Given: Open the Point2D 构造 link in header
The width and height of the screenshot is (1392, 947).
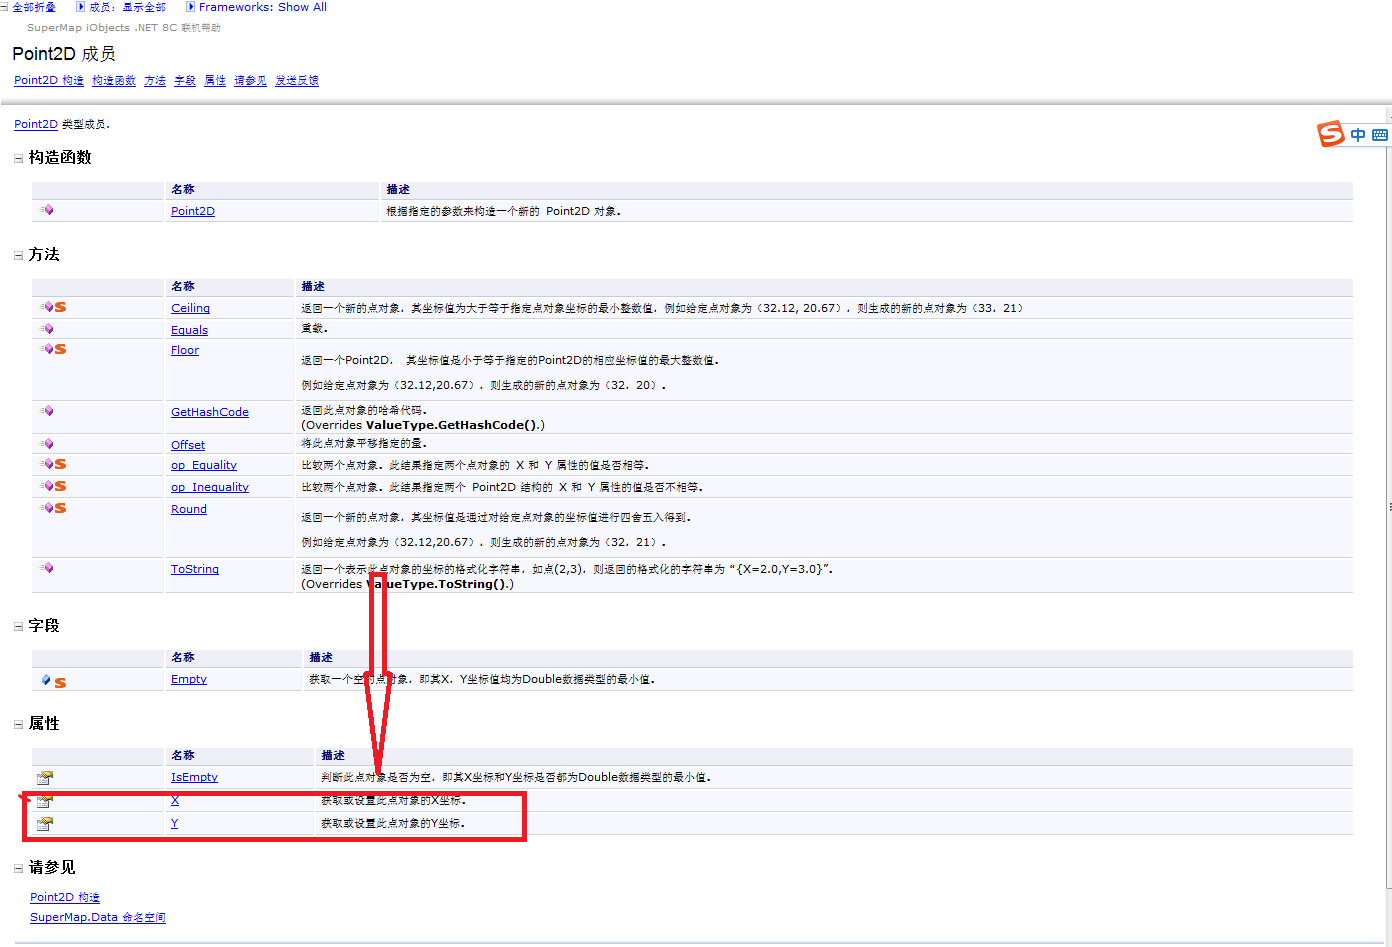Looking at the screenshot, I should pos(49,81).
